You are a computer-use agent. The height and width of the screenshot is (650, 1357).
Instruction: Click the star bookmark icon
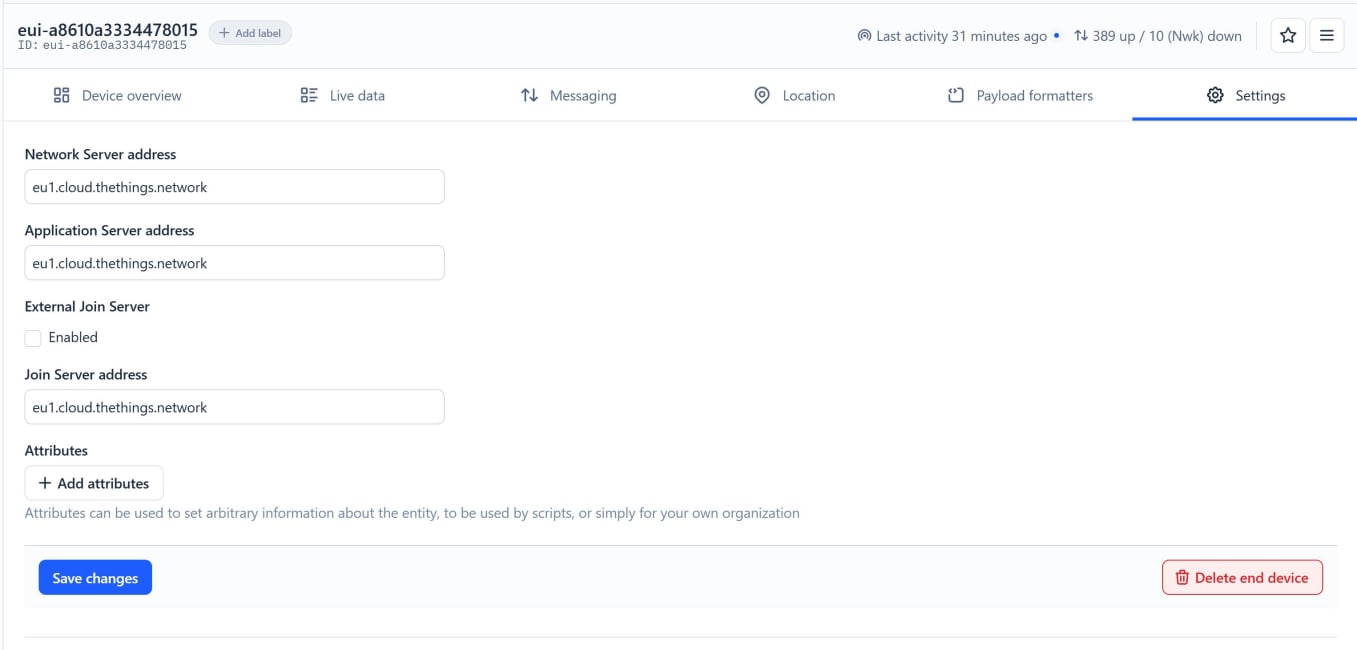coord(1288,36)
